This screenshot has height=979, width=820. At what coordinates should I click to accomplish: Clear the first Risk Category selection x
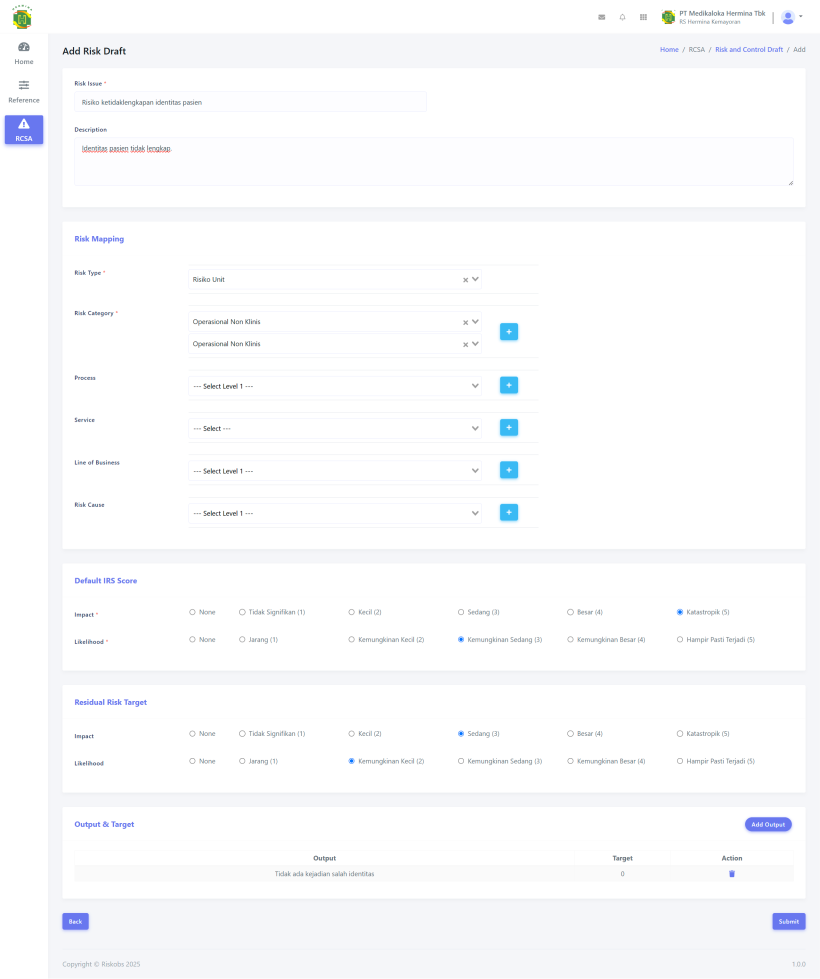click(x=465, y=323)
